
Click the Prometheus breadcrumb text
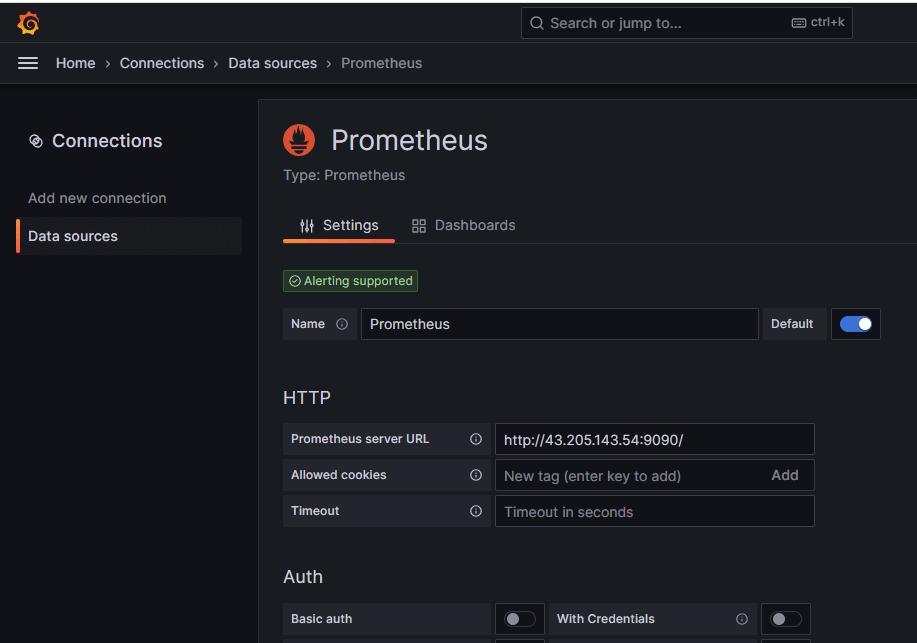tap(381, 63)
